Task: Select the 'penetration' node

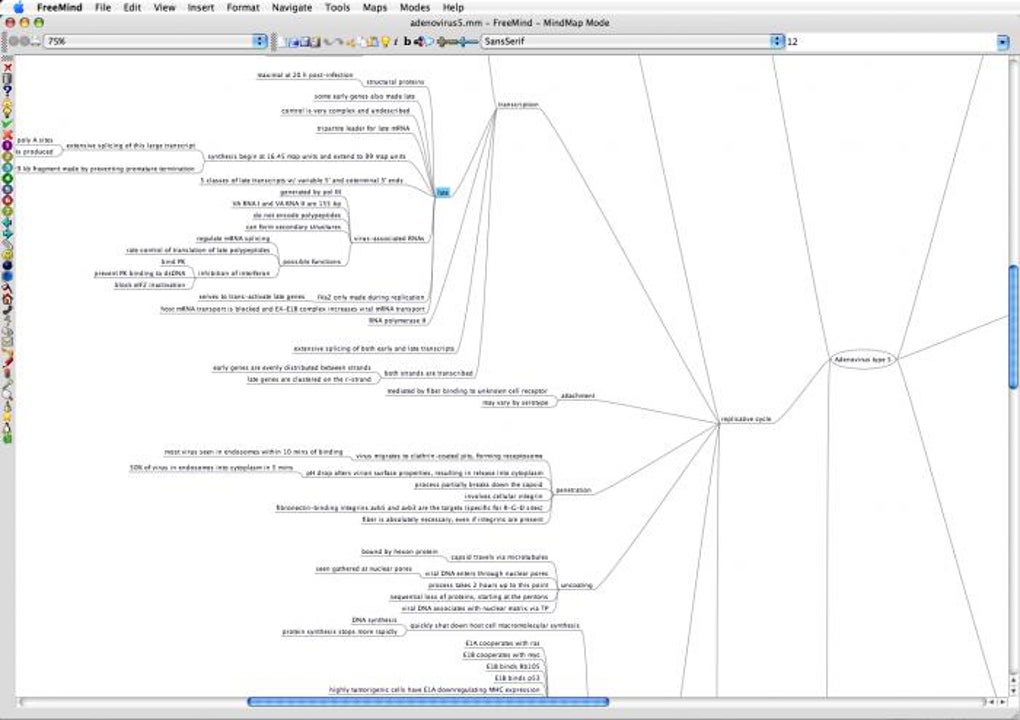Action: click(573, 490)
